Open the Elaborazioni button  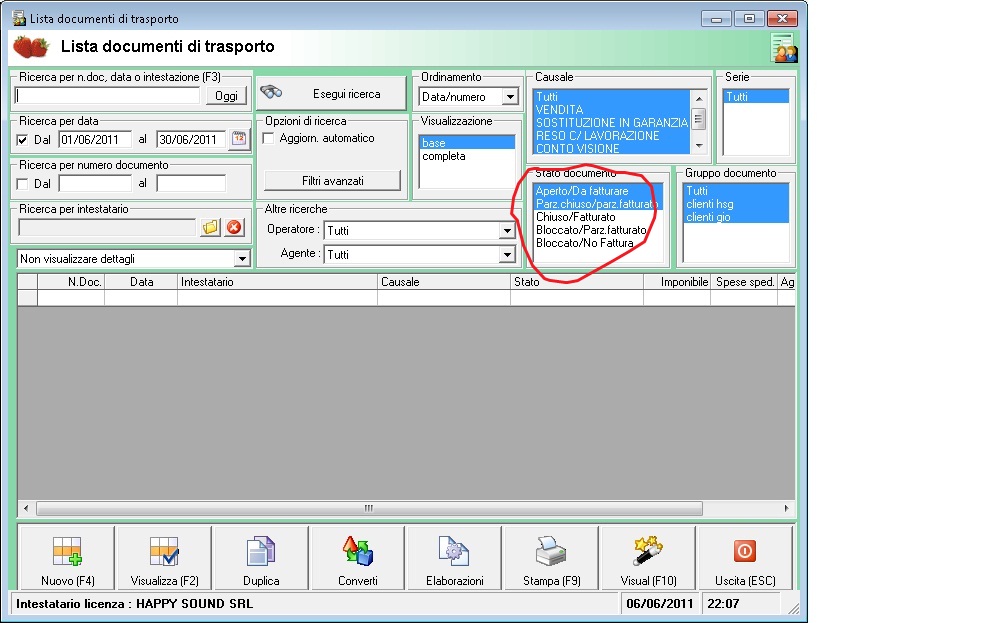454,558
